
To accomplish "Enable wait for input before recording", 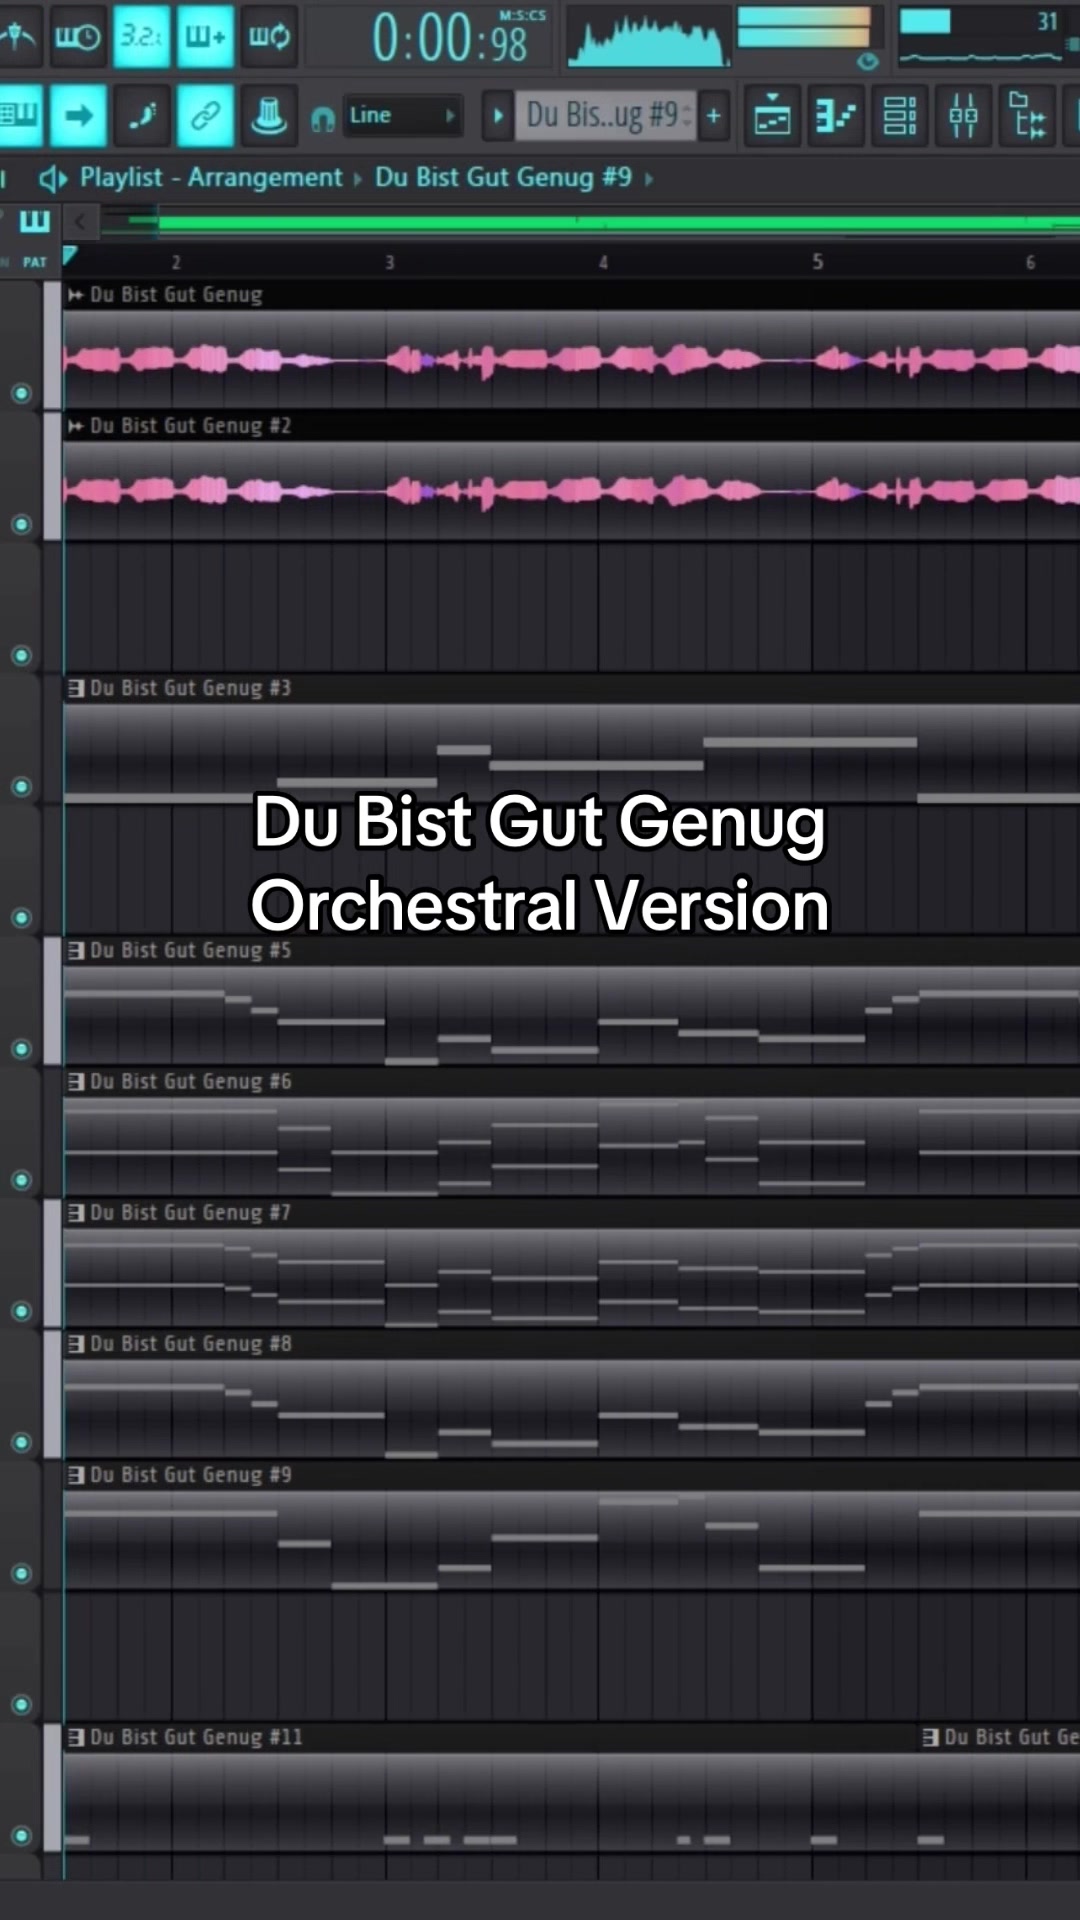I will [x=77, y=36].
